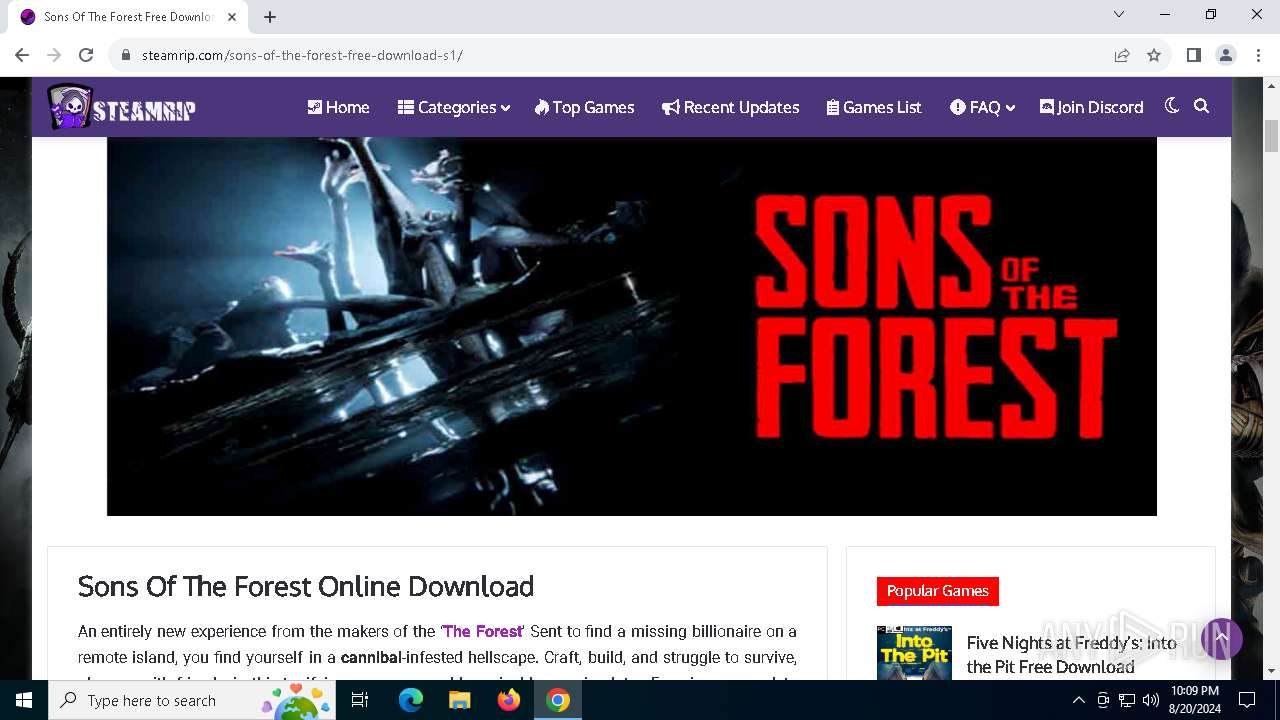Launch Microsoft Edge from taskbar
Screen dimensions: 1280x720
tap(411, 700)
